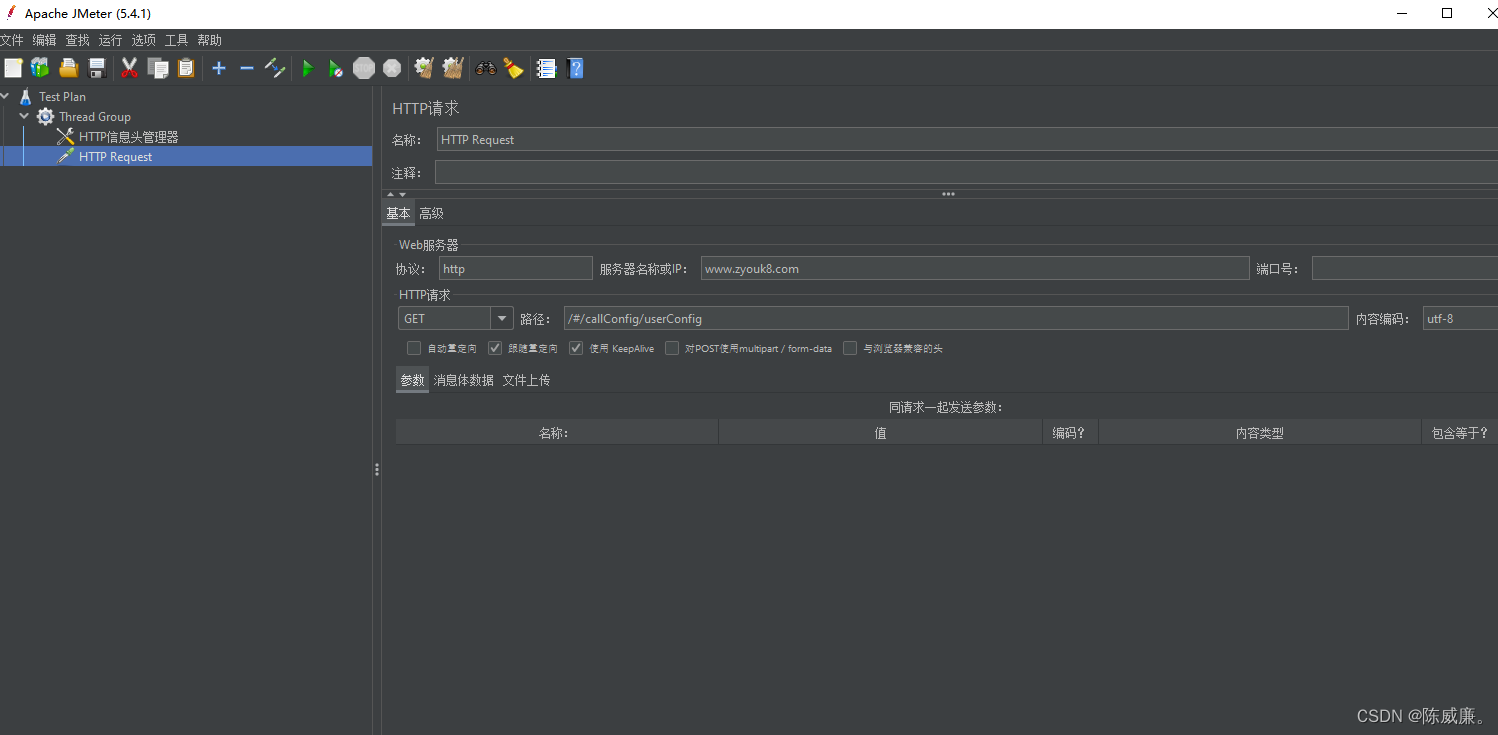This screenshot has width=1498, height=735.
Task: Switch to the 文件上传 tab
Action: point(526,380)
